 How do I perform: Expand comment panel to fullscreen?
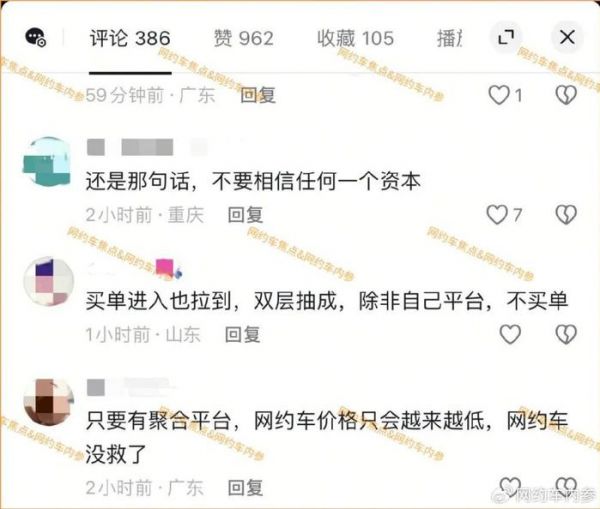506,38
